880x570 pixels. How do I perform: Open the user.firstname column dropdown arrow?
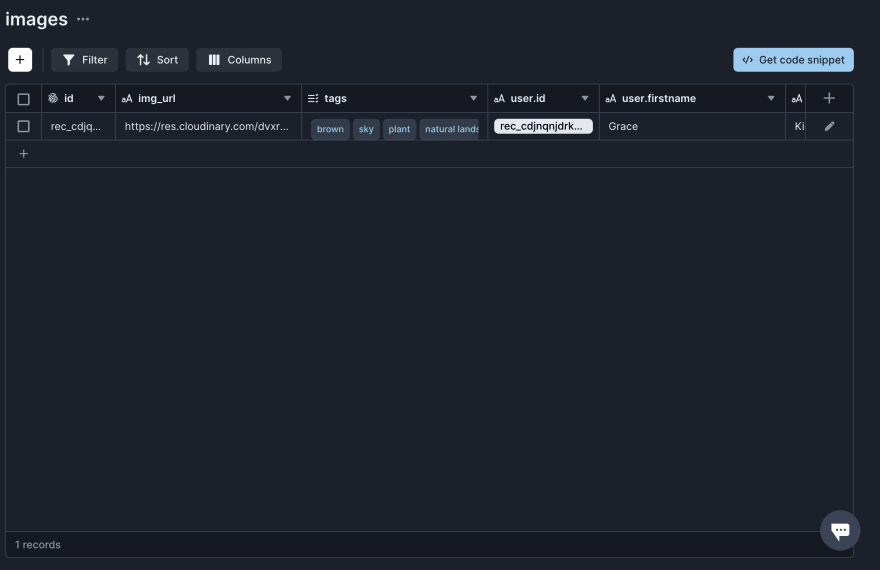point(771,98)
